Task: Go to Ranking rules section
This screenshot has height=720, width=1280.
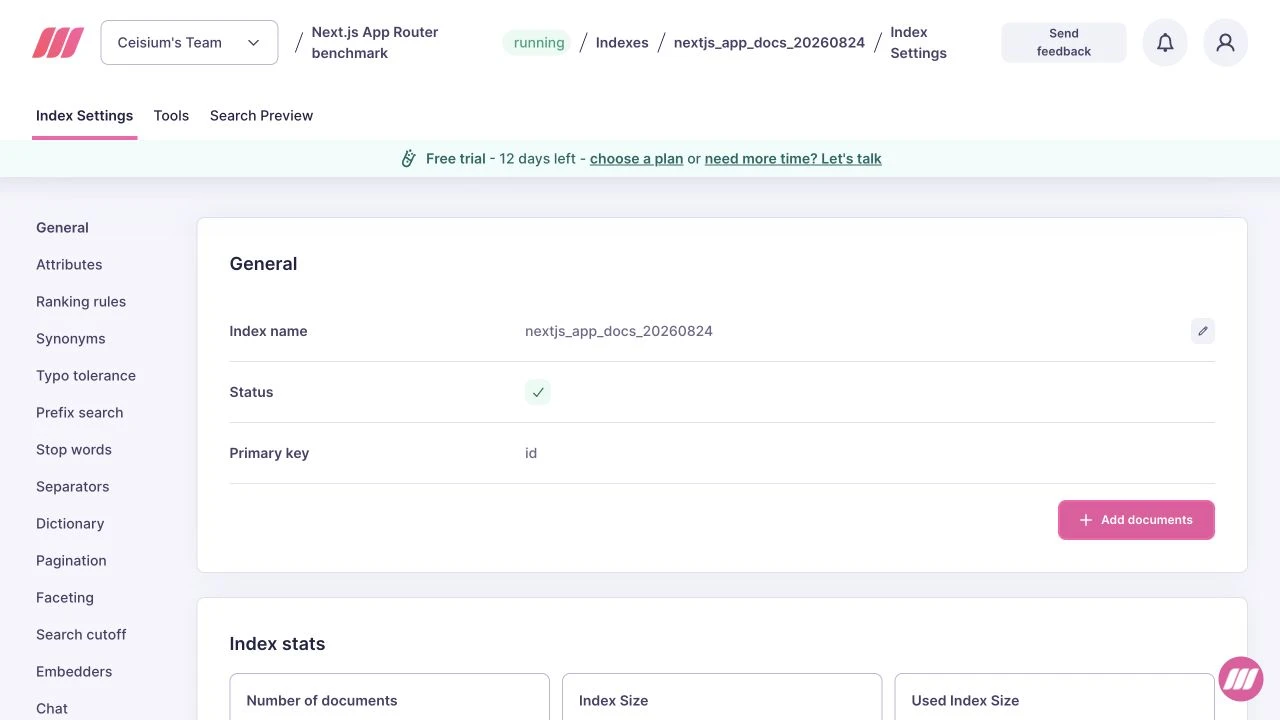Action: pos(81,301)
